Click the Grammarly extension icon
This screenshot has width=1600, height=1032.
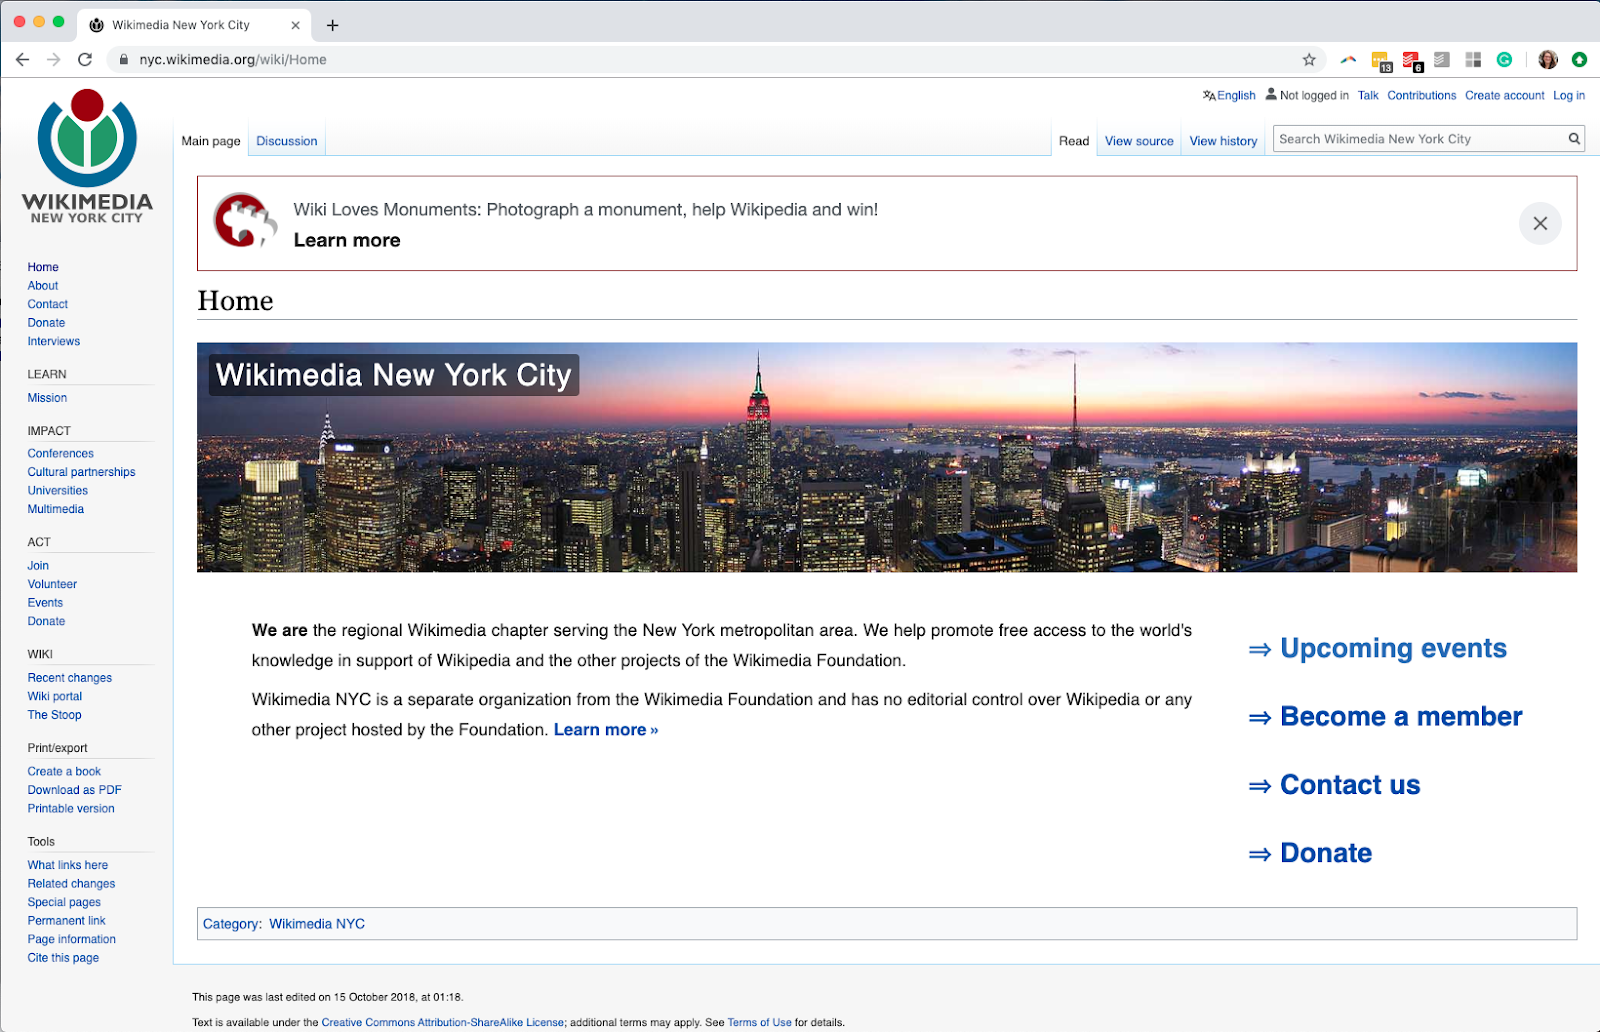[1504, 59]
